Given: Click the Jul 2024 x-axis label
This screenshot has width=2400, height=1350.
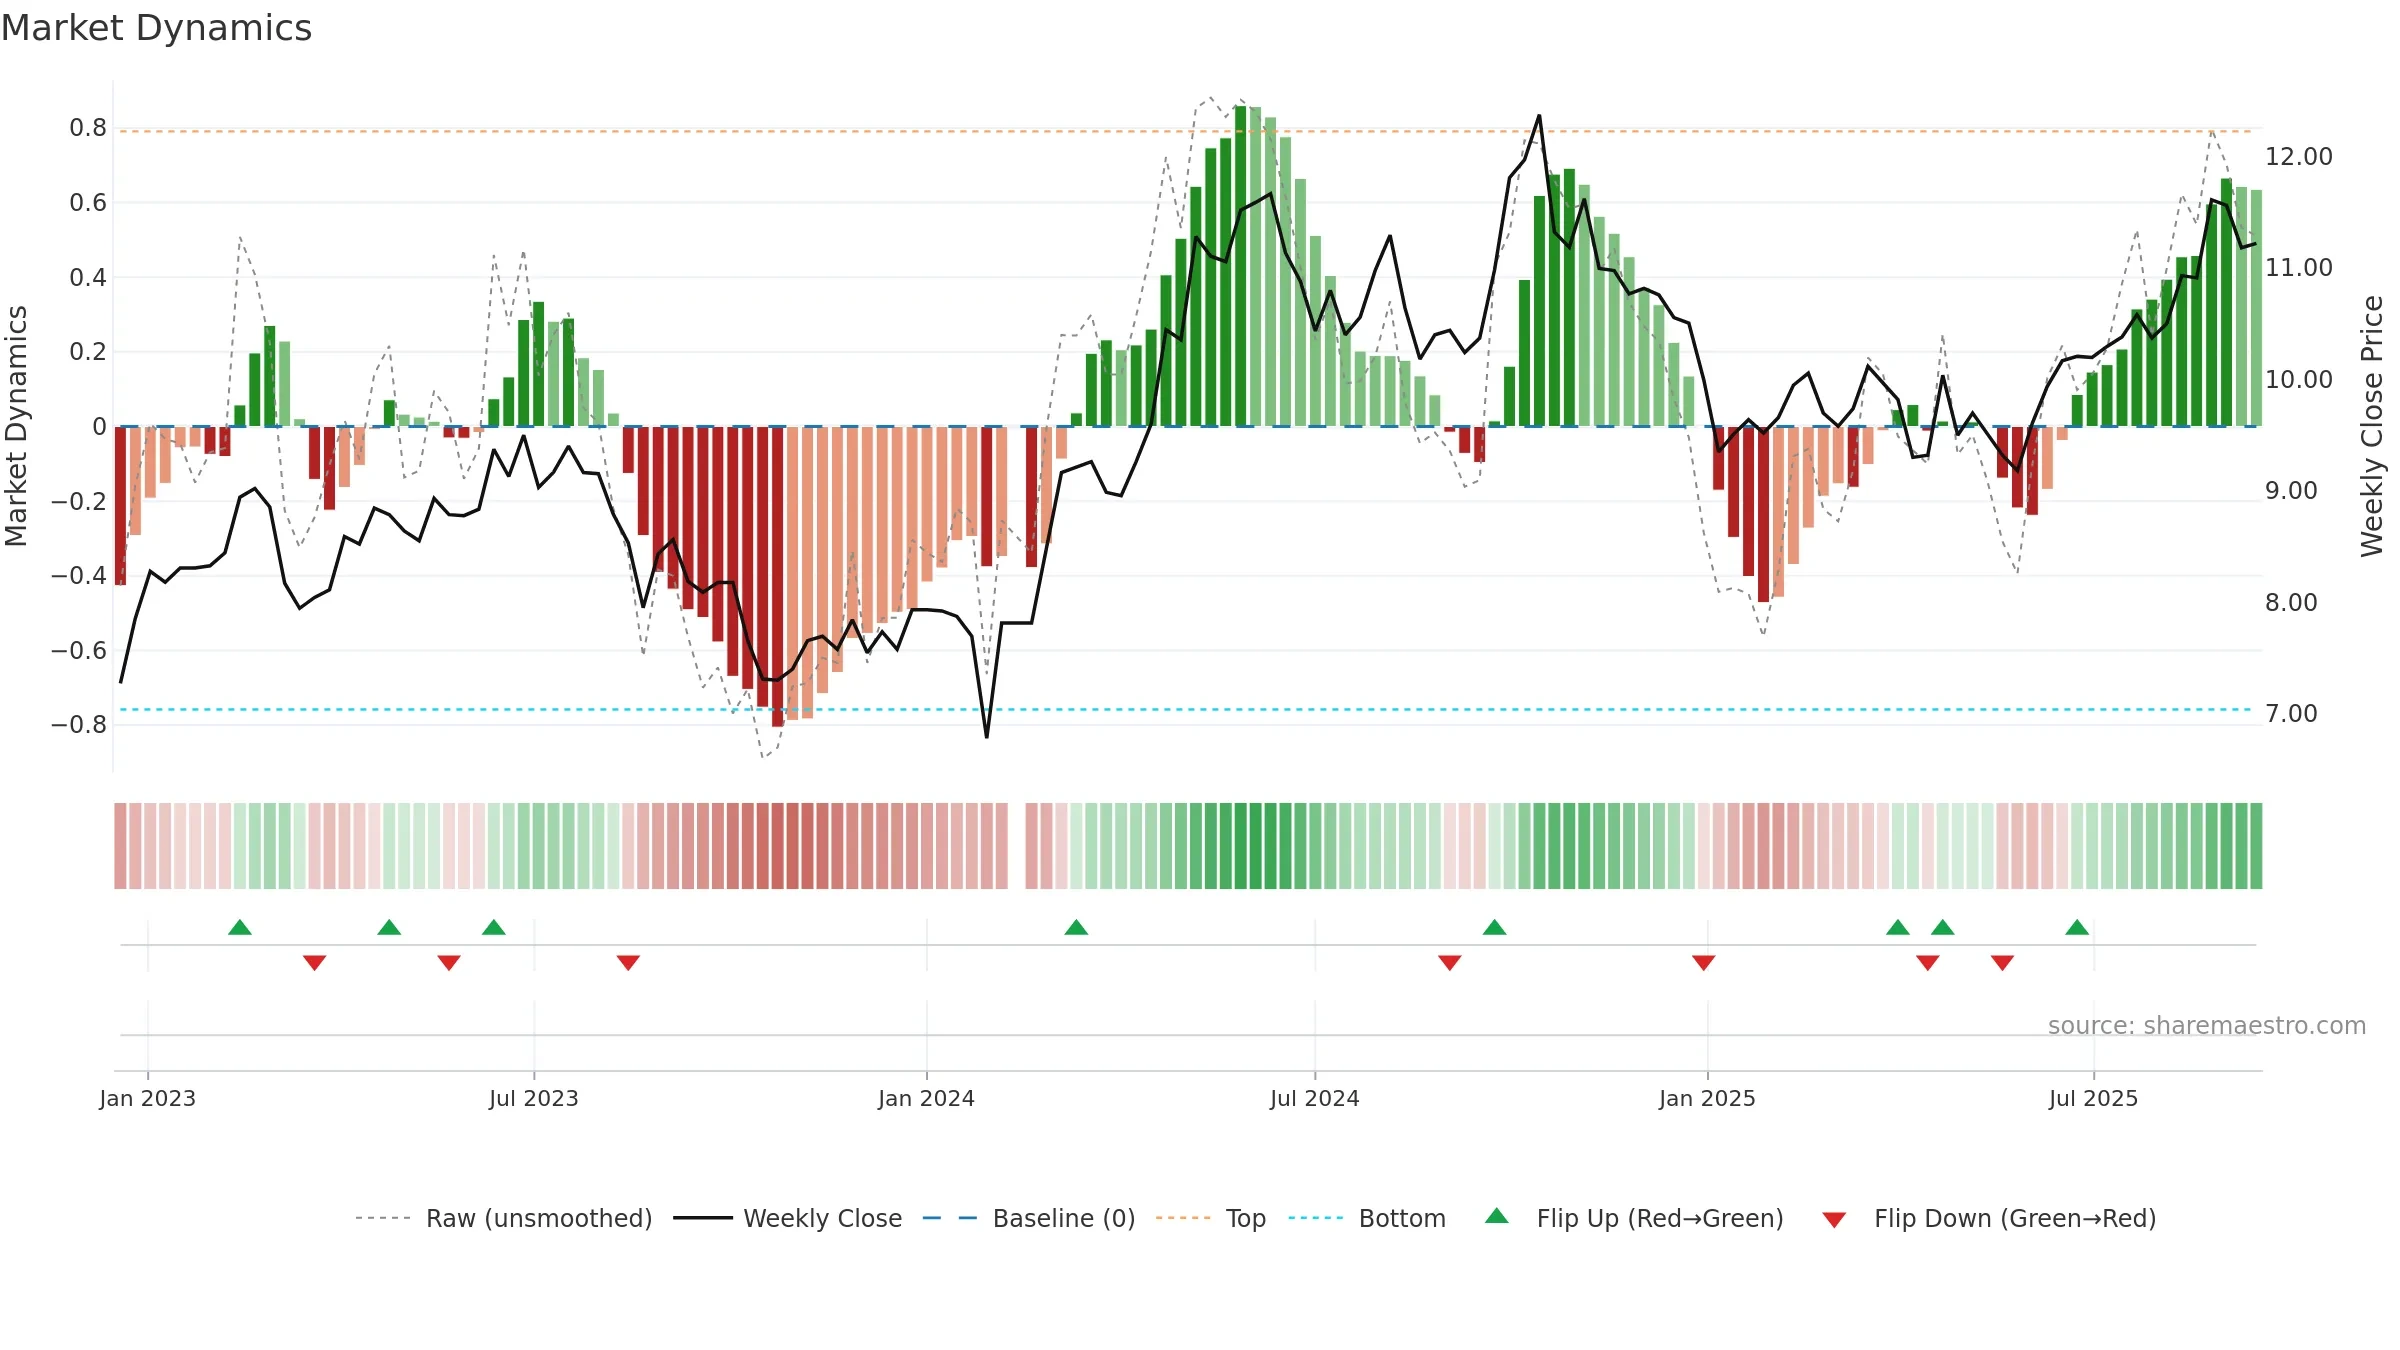Looking at the screenshot, I should (x=1315, y=1098).
